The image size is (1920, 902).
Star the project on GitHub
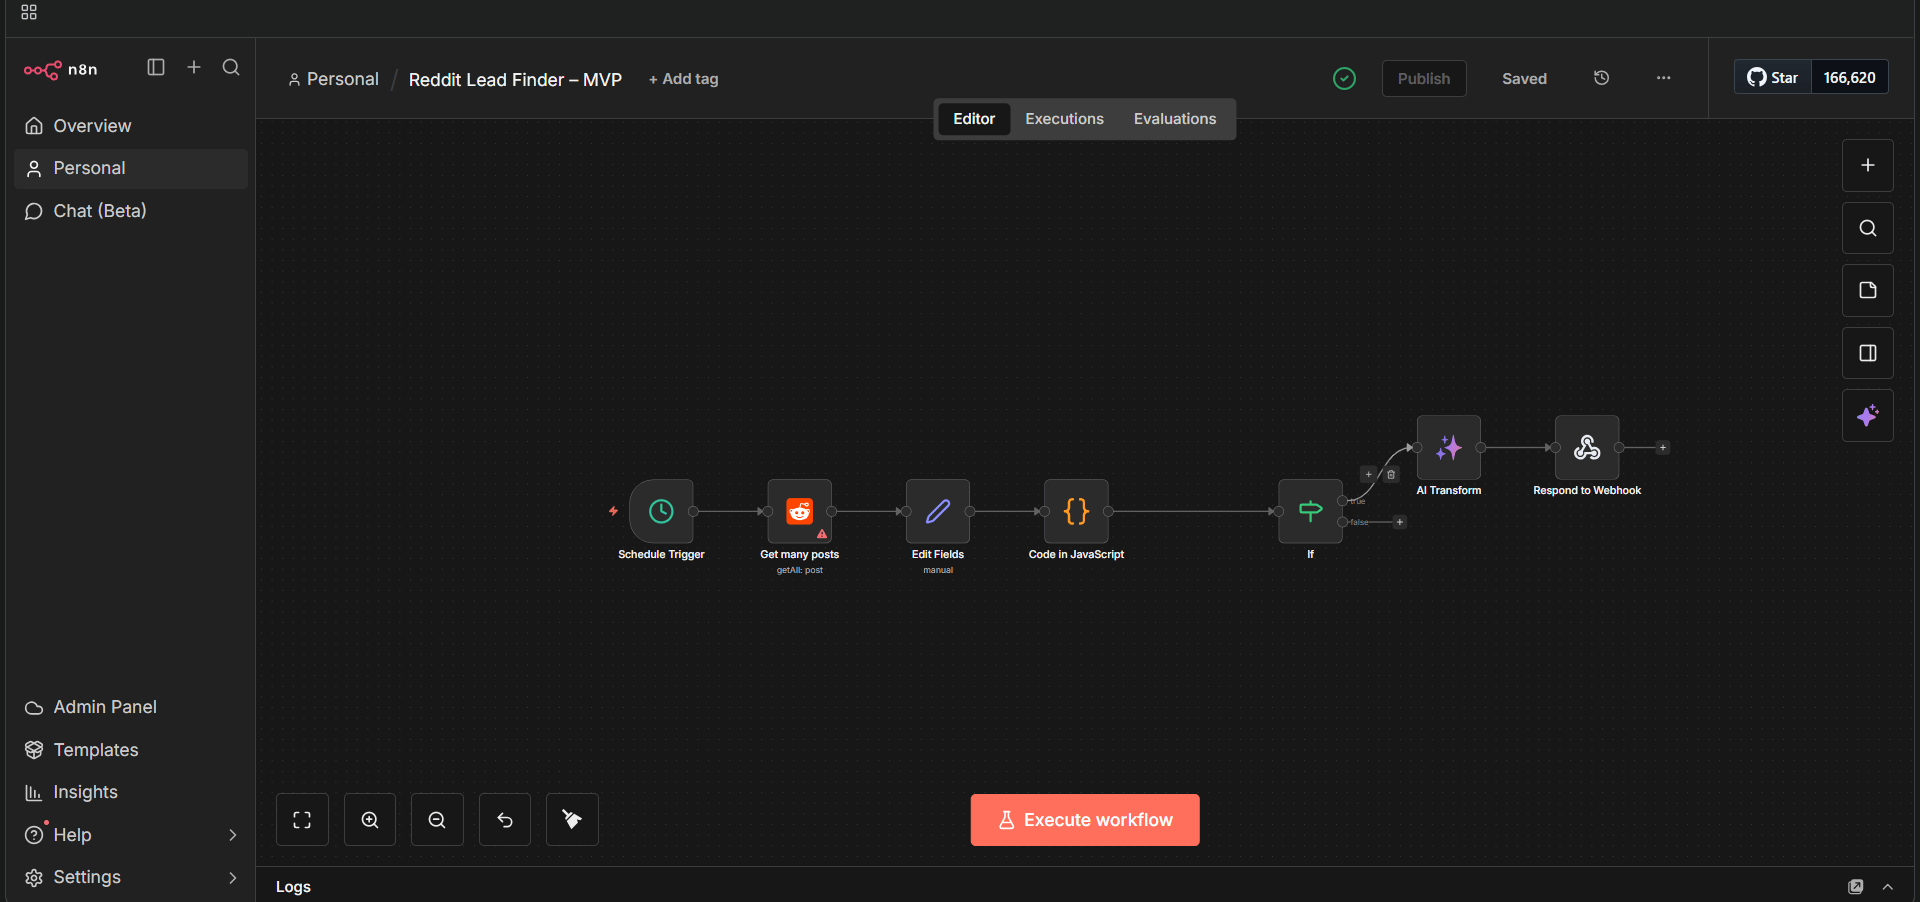(1773, 78)
